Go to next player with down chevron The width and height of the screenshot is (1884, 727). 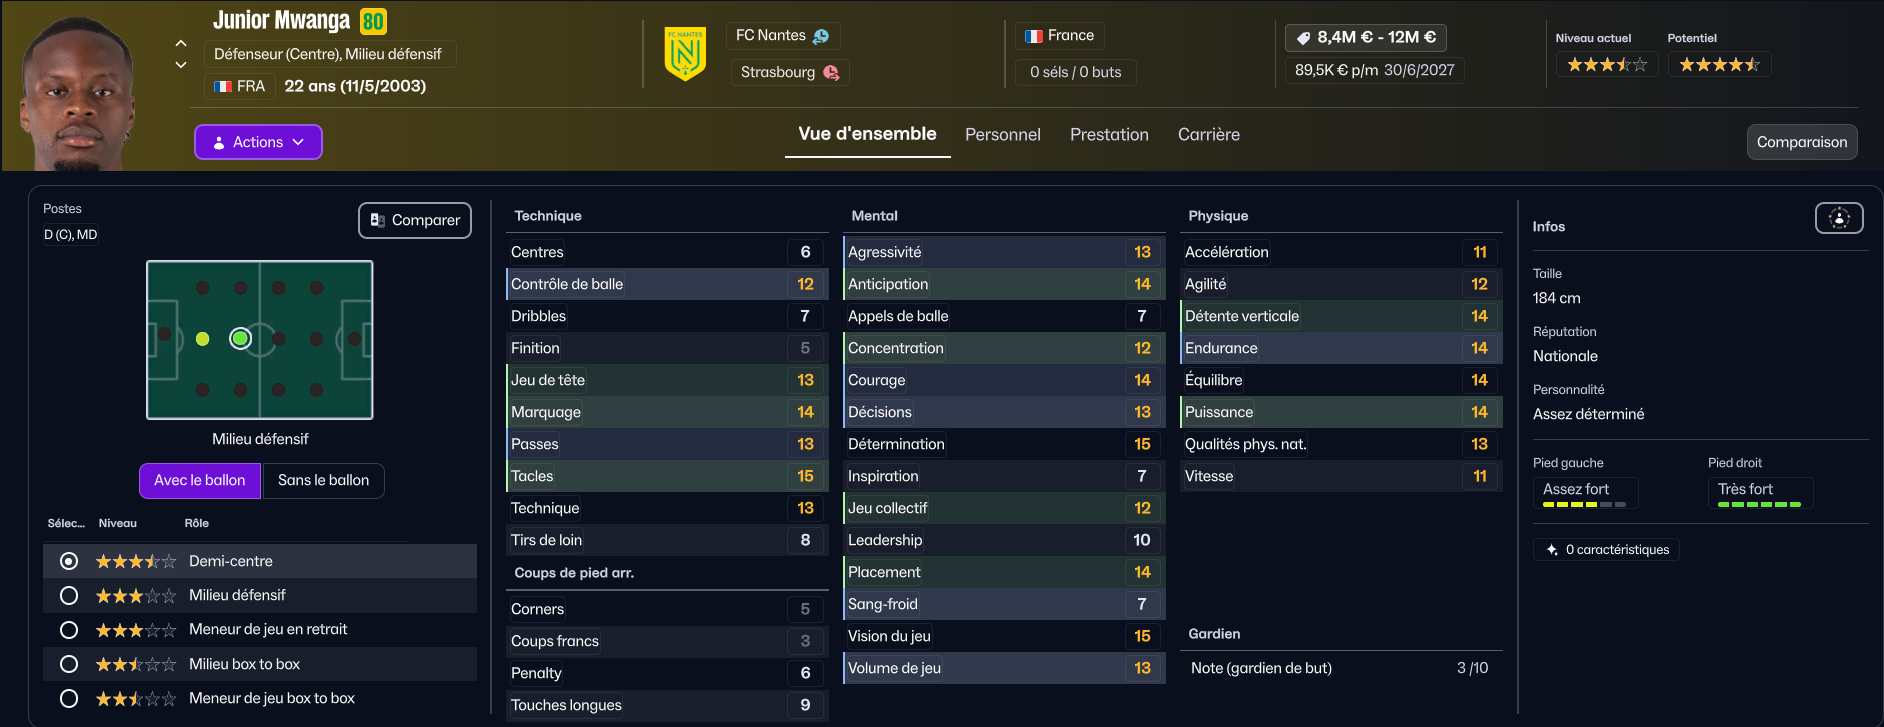click(181, 65)
